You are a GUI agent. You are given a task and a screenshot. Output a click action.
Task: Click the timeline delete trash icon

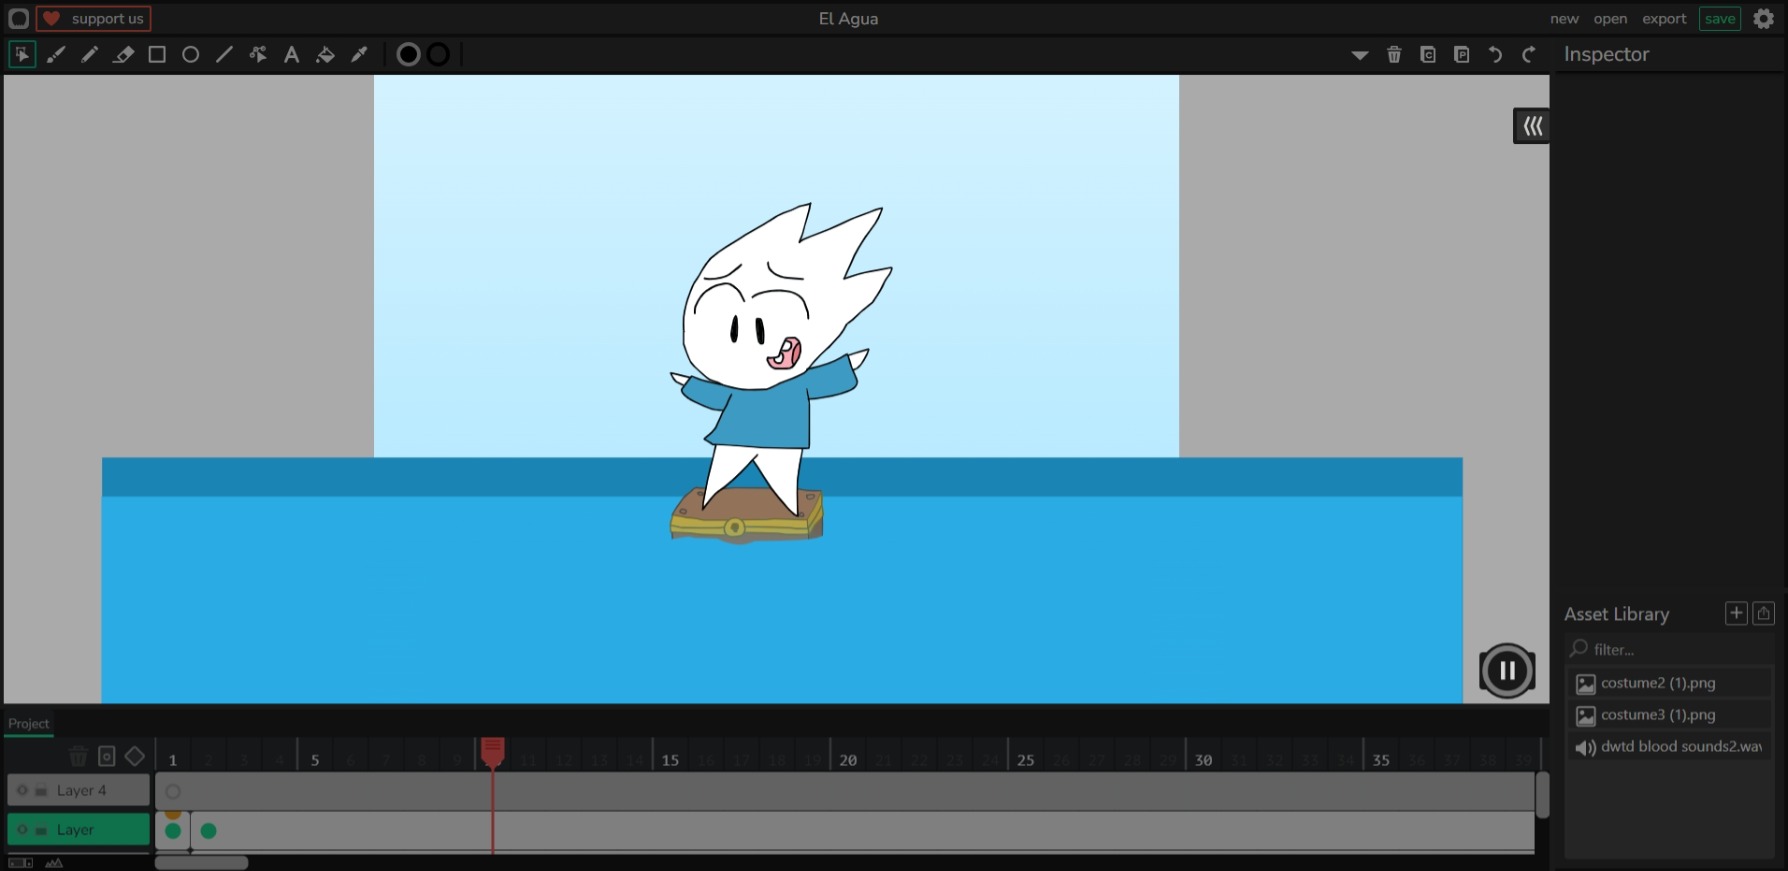point(78,756)
